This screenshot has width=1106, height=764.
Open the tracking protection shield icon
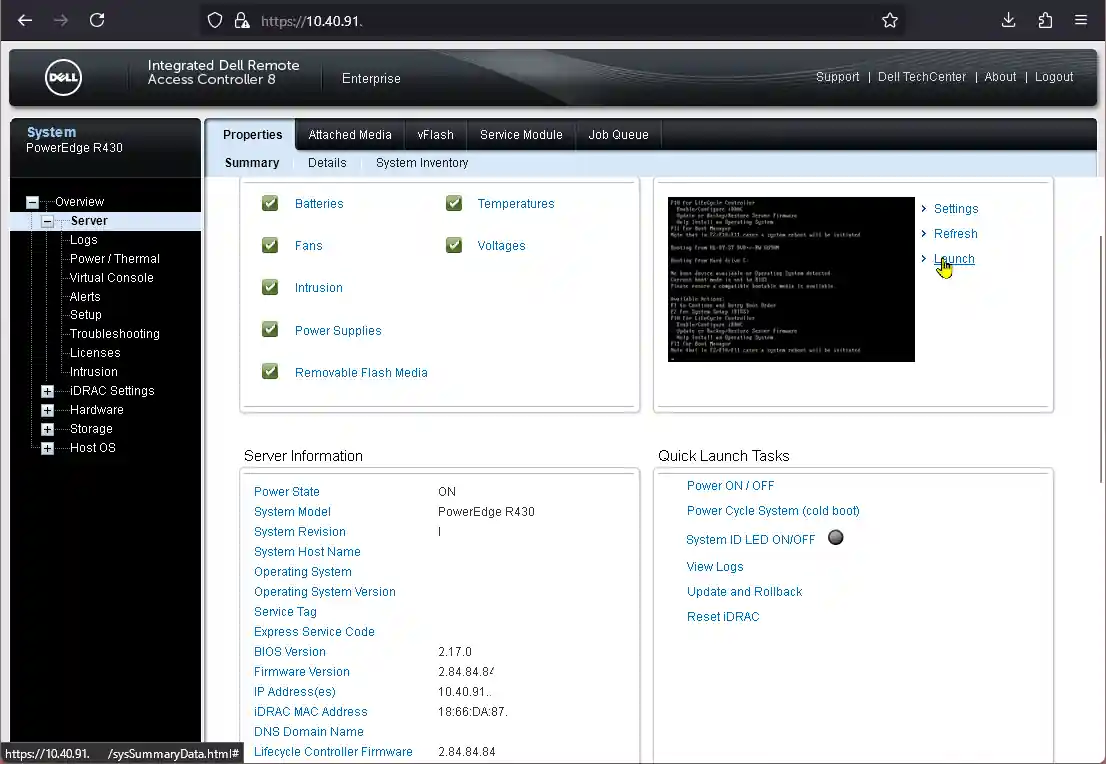[214, 20]
